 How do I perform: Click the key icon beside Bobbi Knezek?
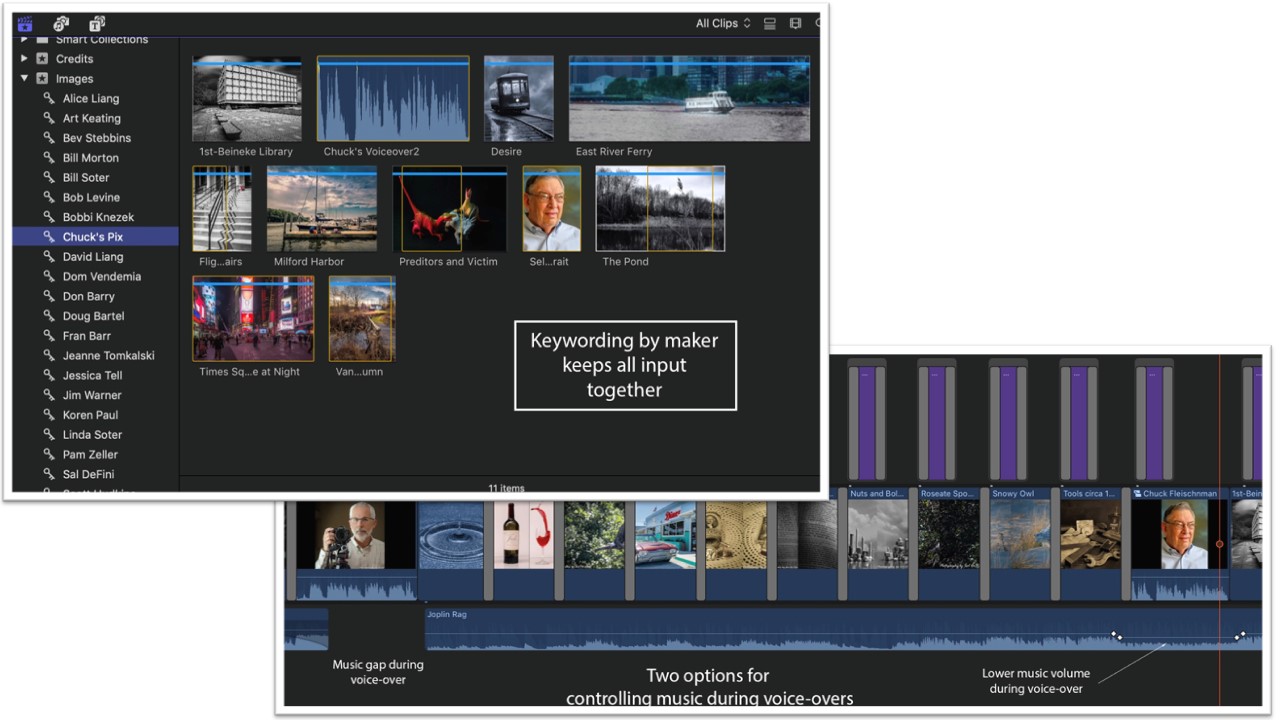(49, 217)
